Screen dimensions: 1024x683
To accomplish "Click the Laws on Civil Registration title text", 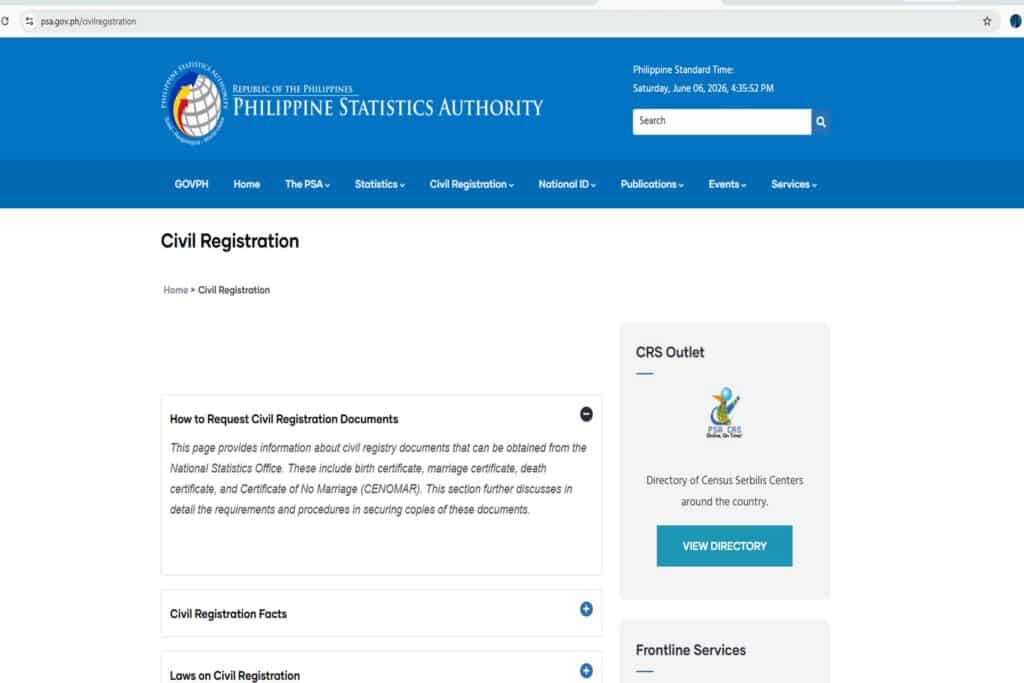I will [234, 675].
